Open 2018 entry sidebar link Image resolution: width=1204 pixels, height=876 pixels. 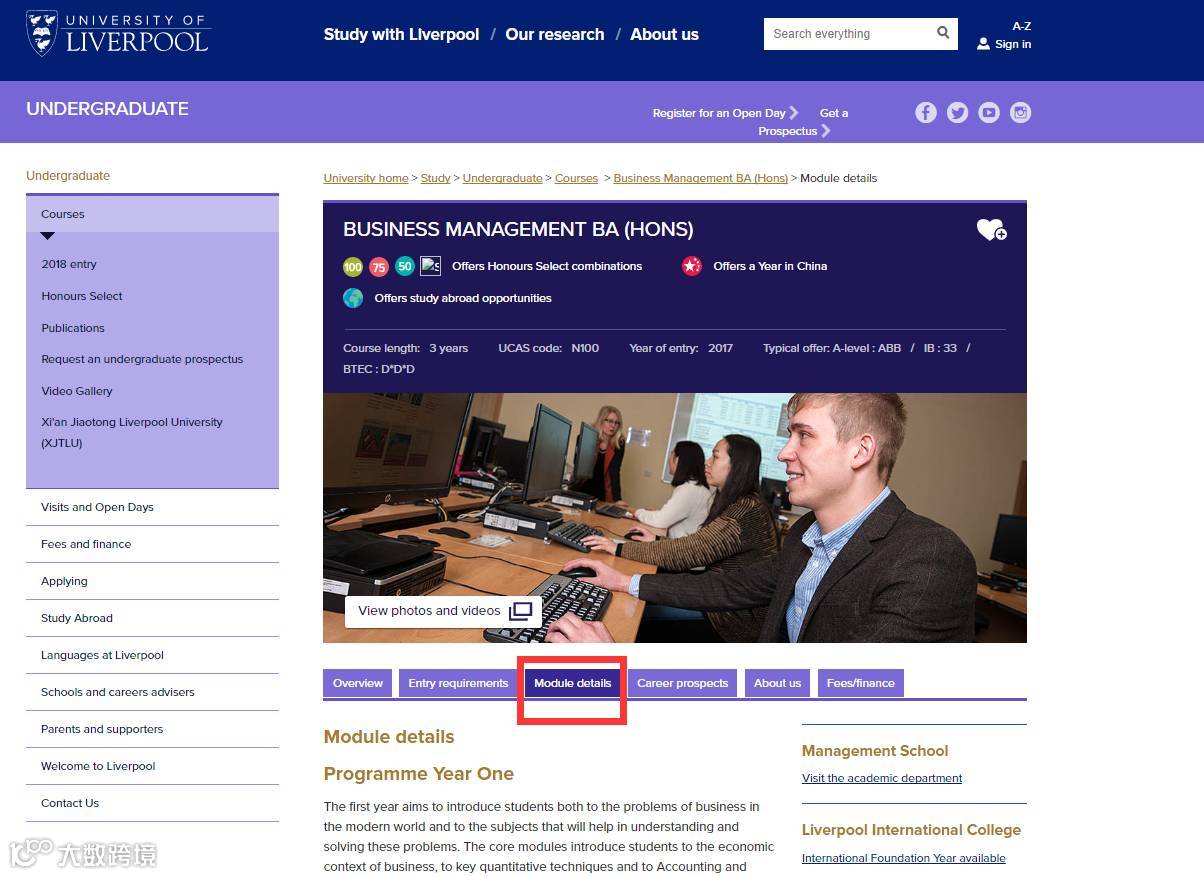(x=69, y=264)
